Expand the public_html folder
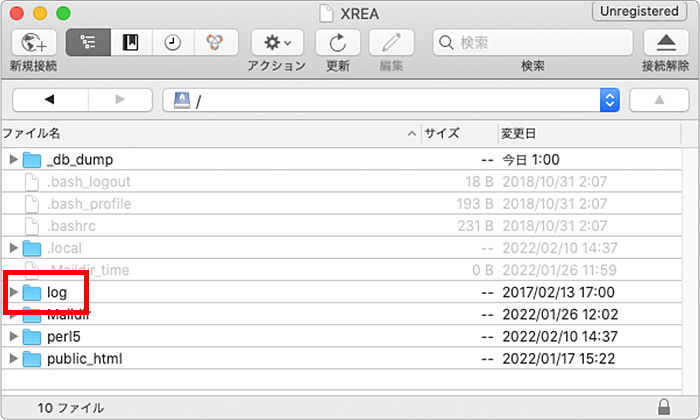Screen dimensions: 700x420 tap(13, 358)
